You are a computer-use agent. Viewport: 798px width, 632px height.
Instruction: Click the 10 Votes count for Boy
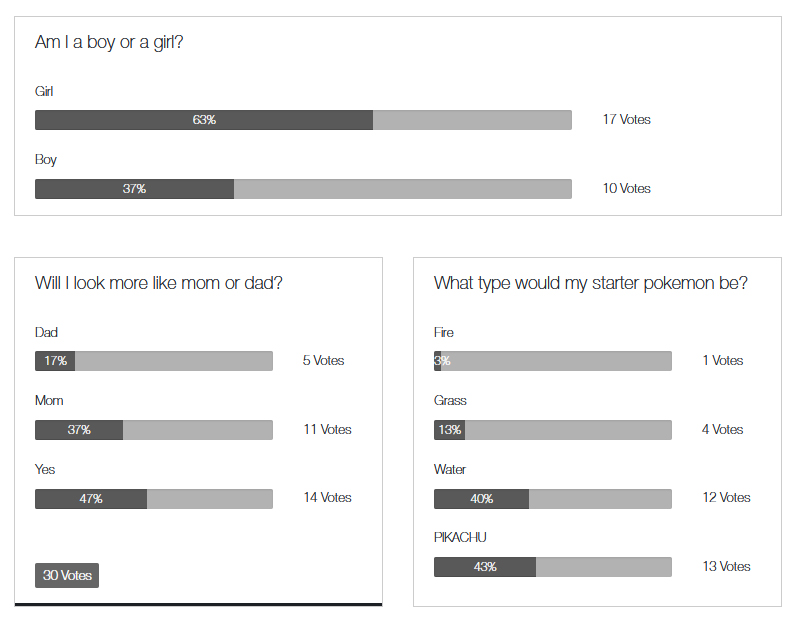(x=626, y=189)
